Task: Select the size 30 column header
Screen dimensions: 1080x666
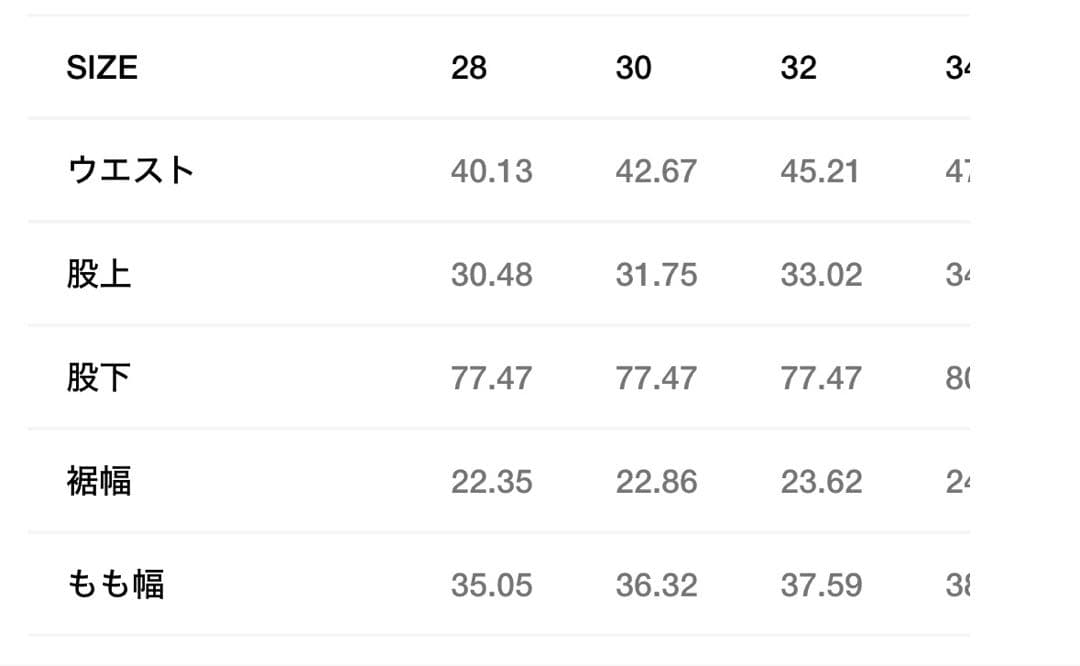Action: coord(633,68)
